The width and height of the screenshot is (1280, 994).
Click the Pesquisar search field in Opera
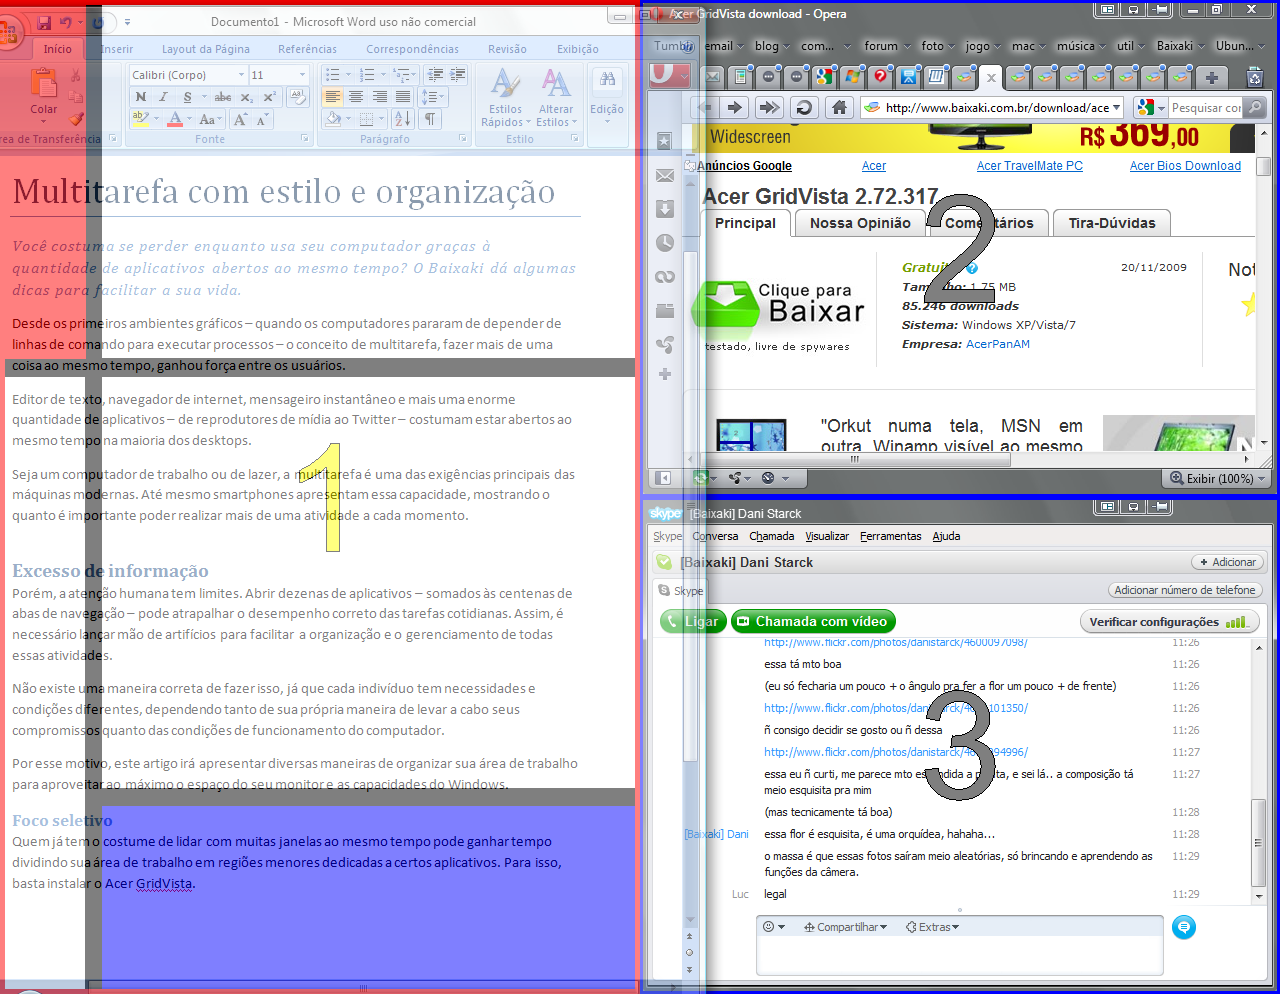tap(1205, 108)
